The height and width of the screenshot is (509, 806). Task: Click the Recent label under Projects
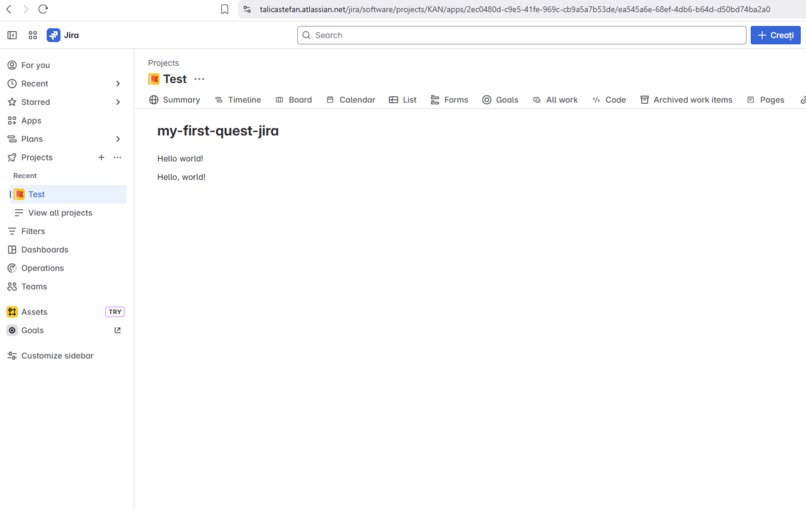pos(25,176)
